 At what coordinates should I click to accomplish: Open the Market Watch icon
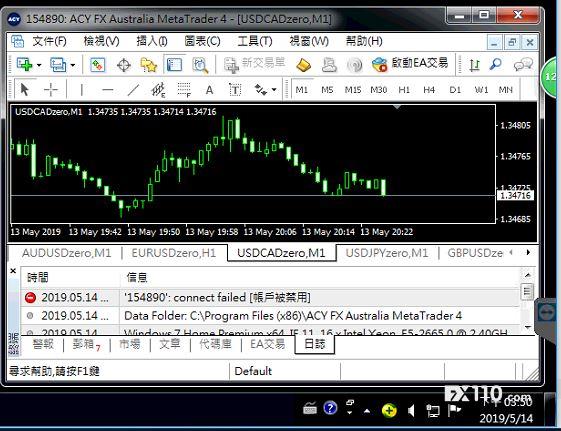click(x=97, y=65)
